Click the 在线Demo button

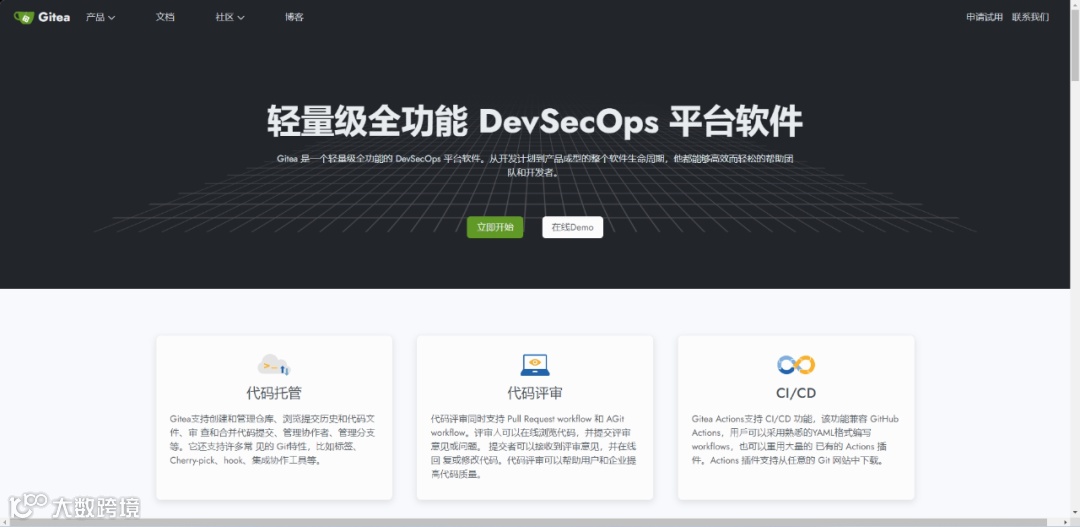(572, 227)
